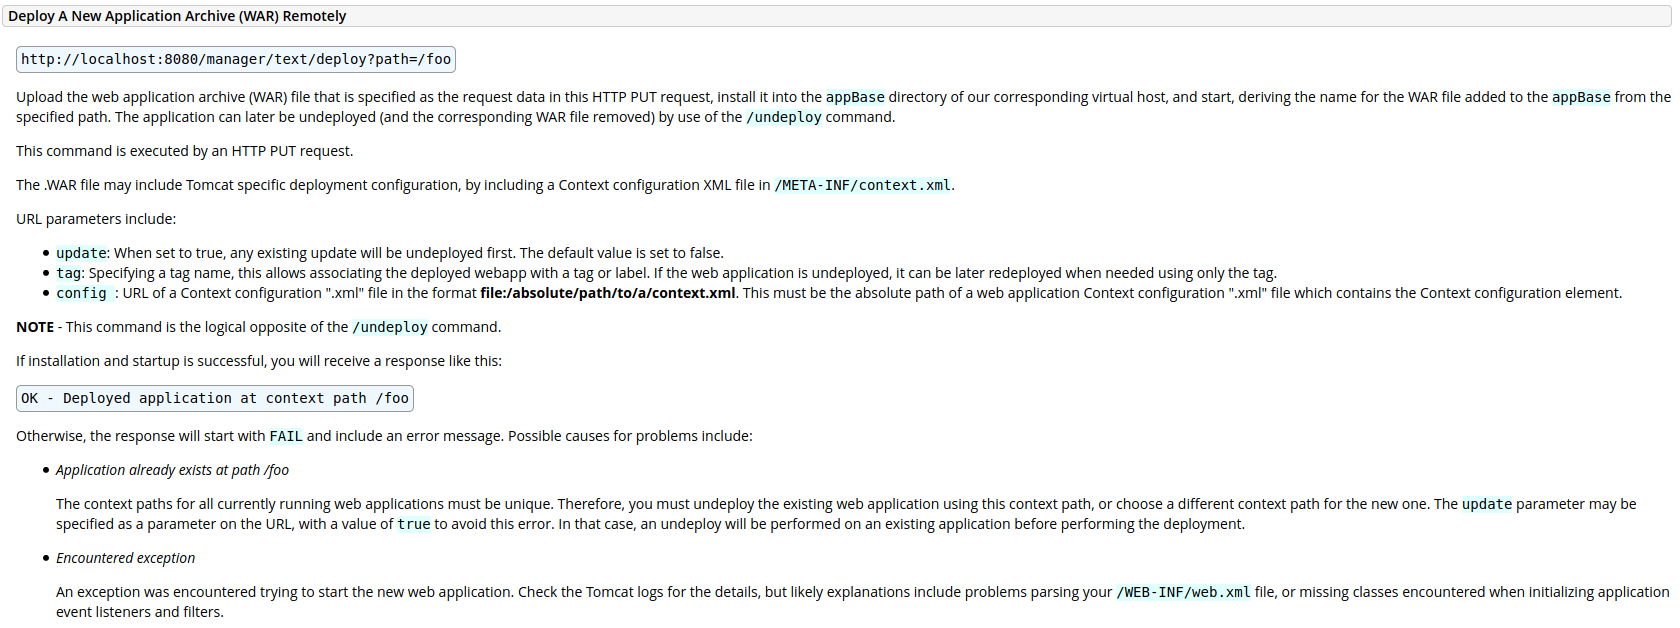Screen dimensions: 1680x628
Task: Click the /META-INF/context.xml inline code
Action: point(862,185)
